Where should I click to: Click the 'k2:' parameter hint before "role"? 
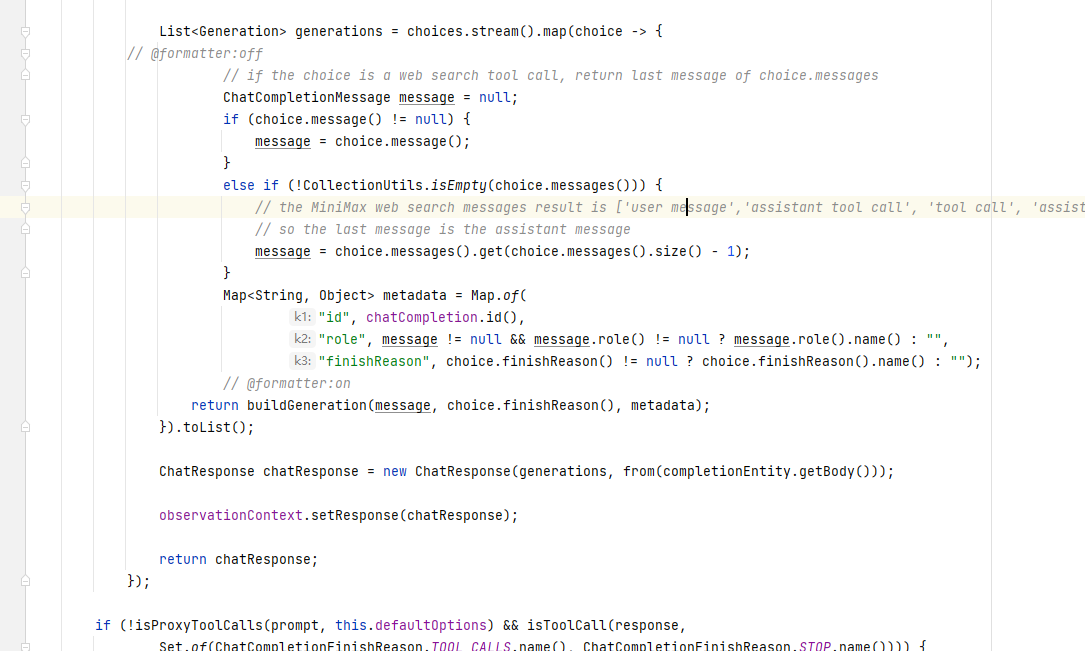click(x=302, y=339)
